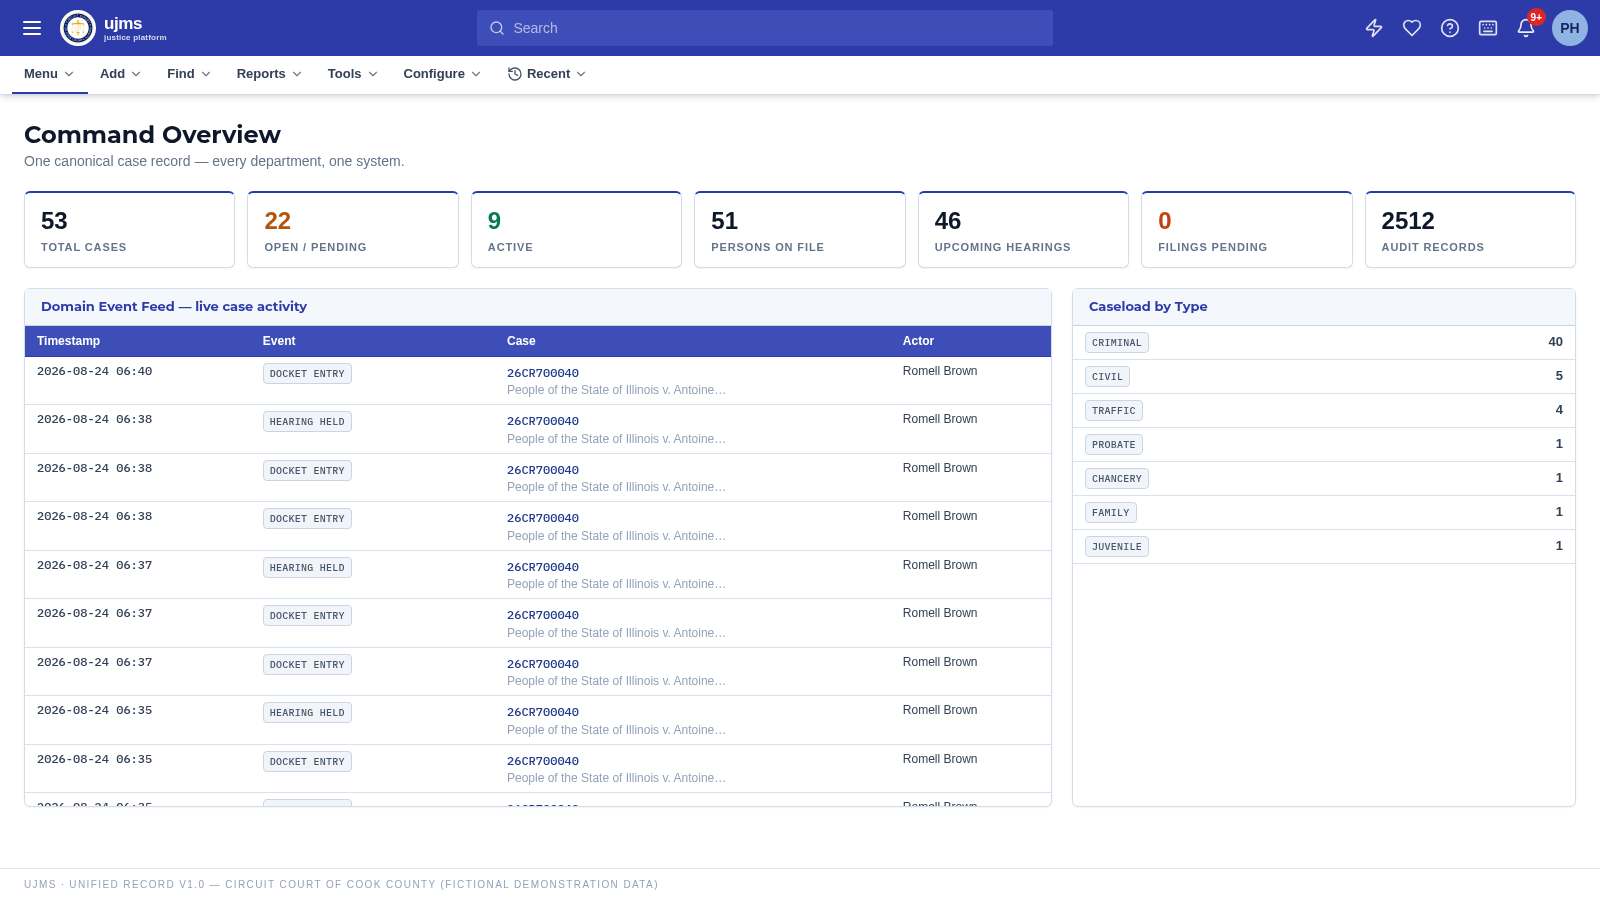Open the Active cases stat card
This screenshot has width=1600, height=900.
point(576,230)
